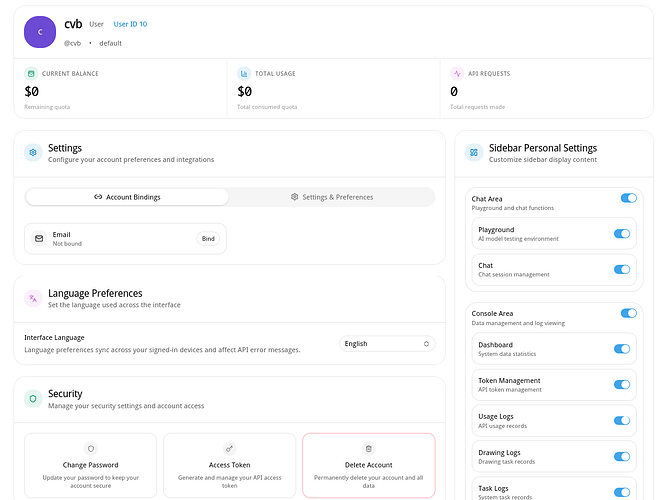658x500 pixels.
Task: Click the trash icon above Delete Account
Action: (x=368, y=448)
